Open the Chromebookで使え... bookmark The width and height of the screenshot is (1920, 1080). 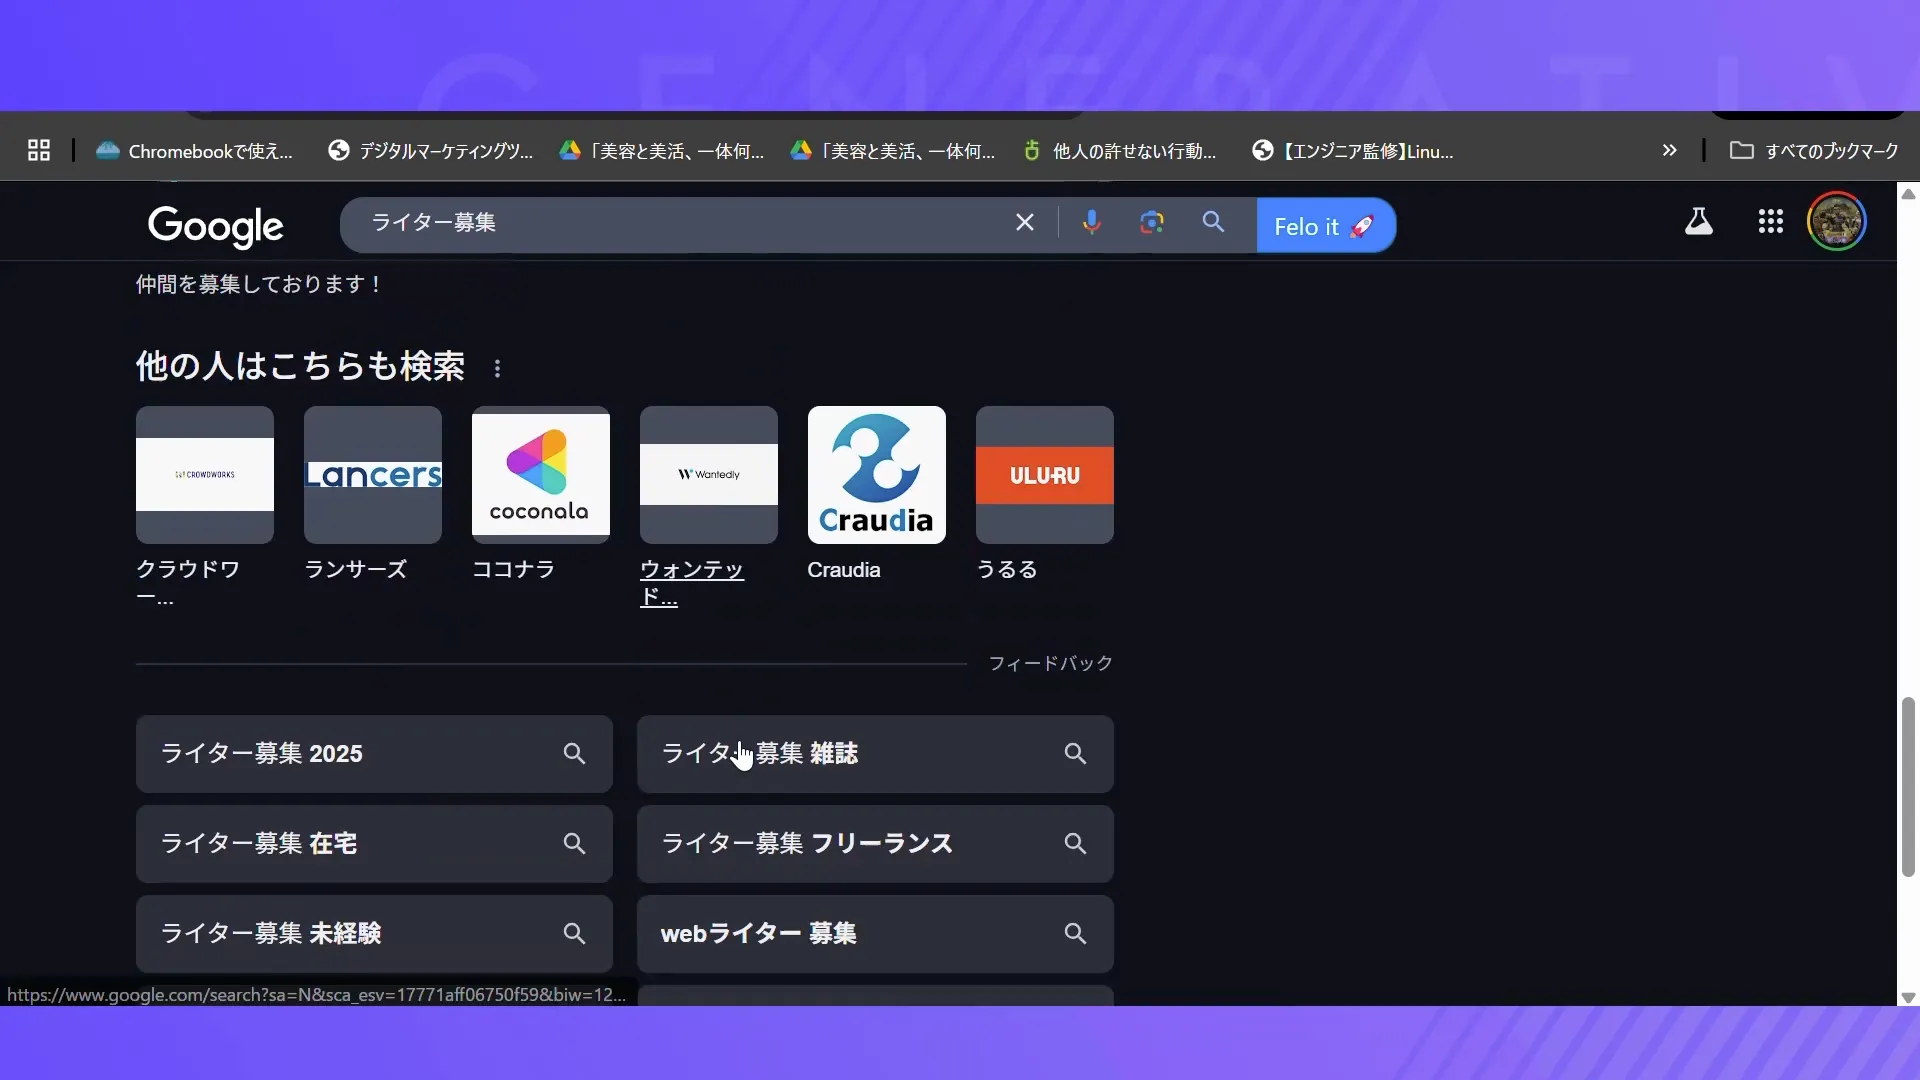pos(194,151)
